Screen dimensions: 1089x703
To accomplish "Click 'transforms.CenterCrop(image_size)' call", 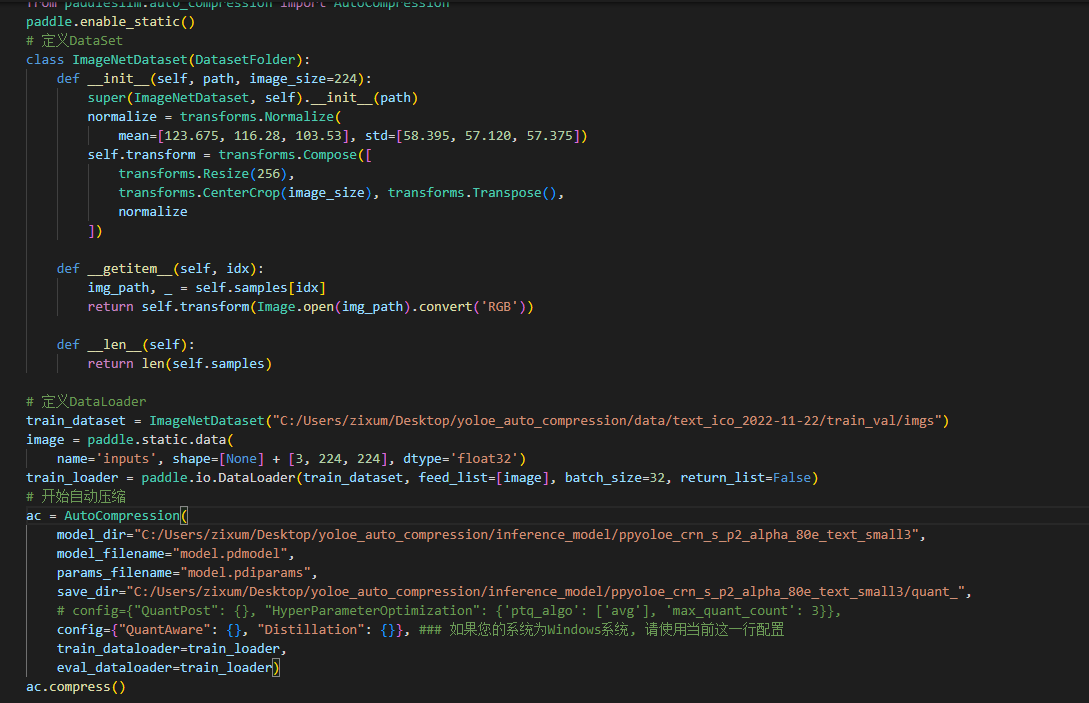I will (x=244, y=192).
